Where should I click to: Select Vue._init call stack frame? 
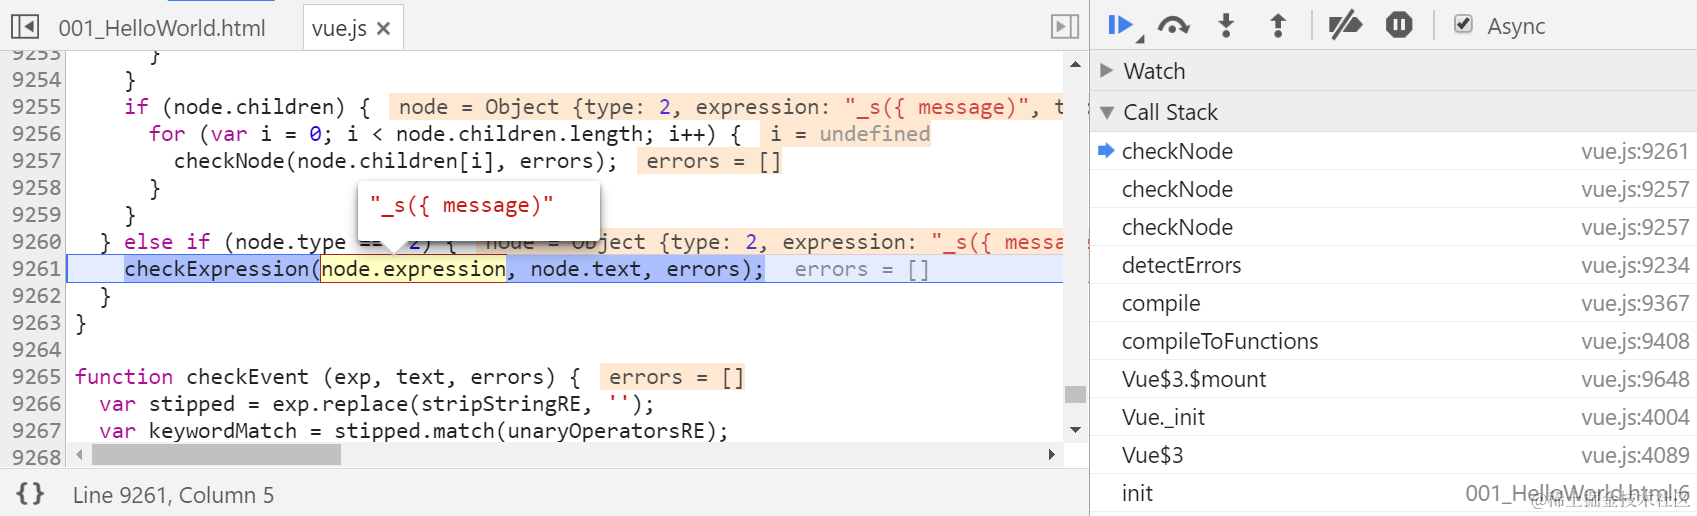point(1393,417)
